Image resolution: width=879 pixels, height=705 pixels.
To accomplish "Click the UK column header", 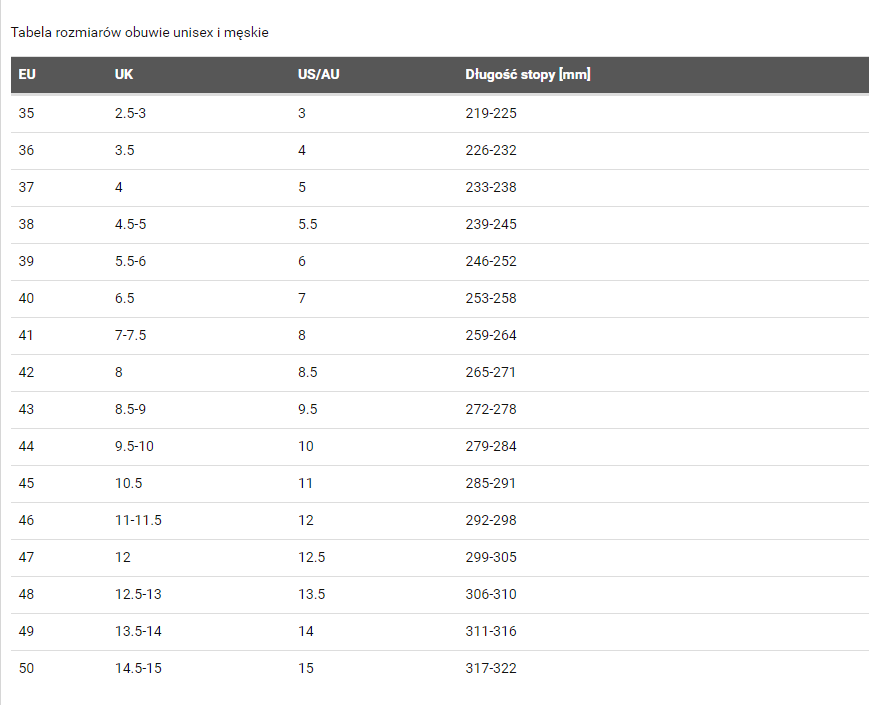I will click(x=124, y=75).
